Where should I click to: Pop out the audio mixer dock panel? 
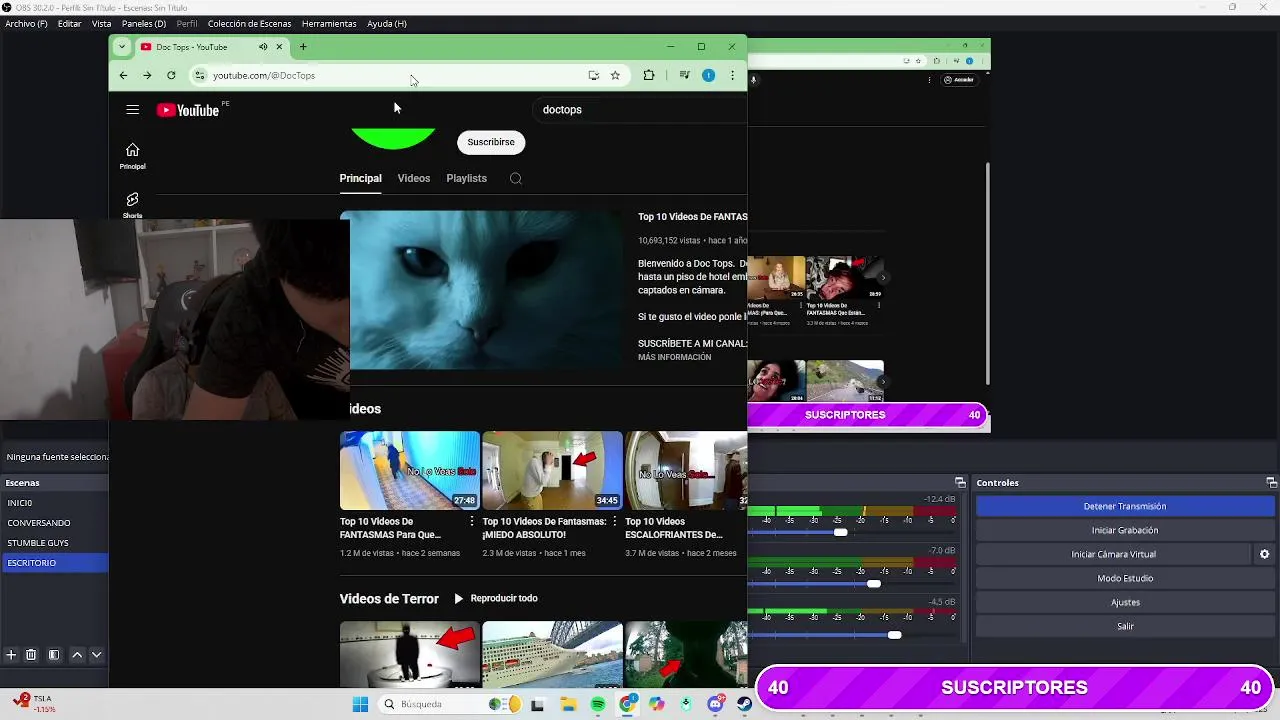coord(960,483)
